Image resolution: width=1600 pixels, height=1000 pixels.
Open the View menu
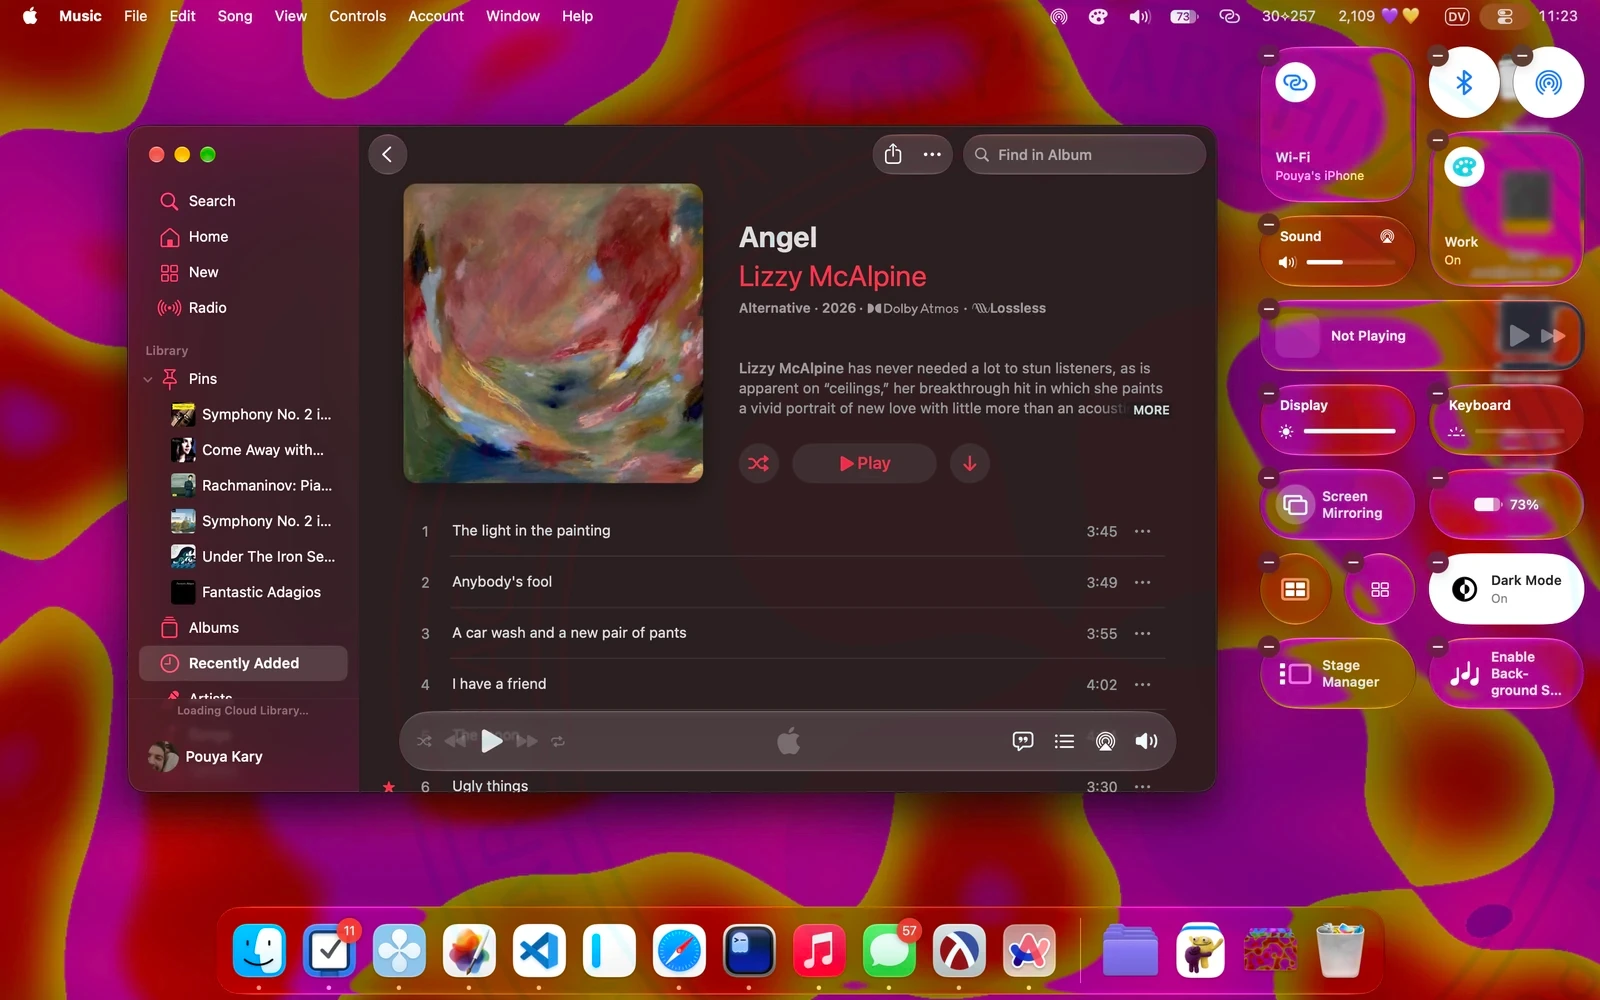291,16
